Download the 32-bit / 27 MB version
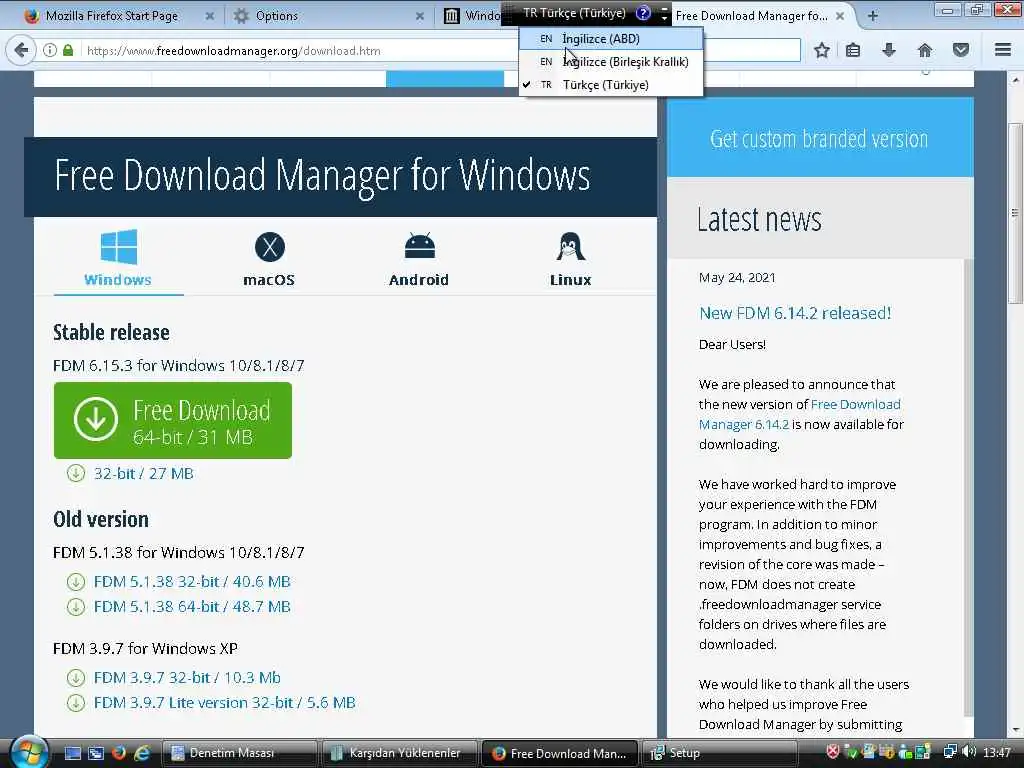 pos(144,473)
